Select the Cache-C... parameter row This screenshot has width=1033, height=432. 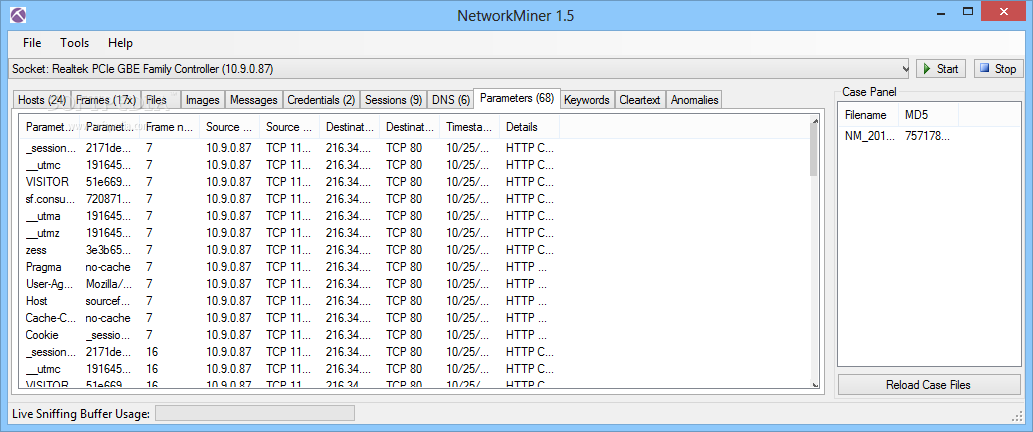point(289,318)
